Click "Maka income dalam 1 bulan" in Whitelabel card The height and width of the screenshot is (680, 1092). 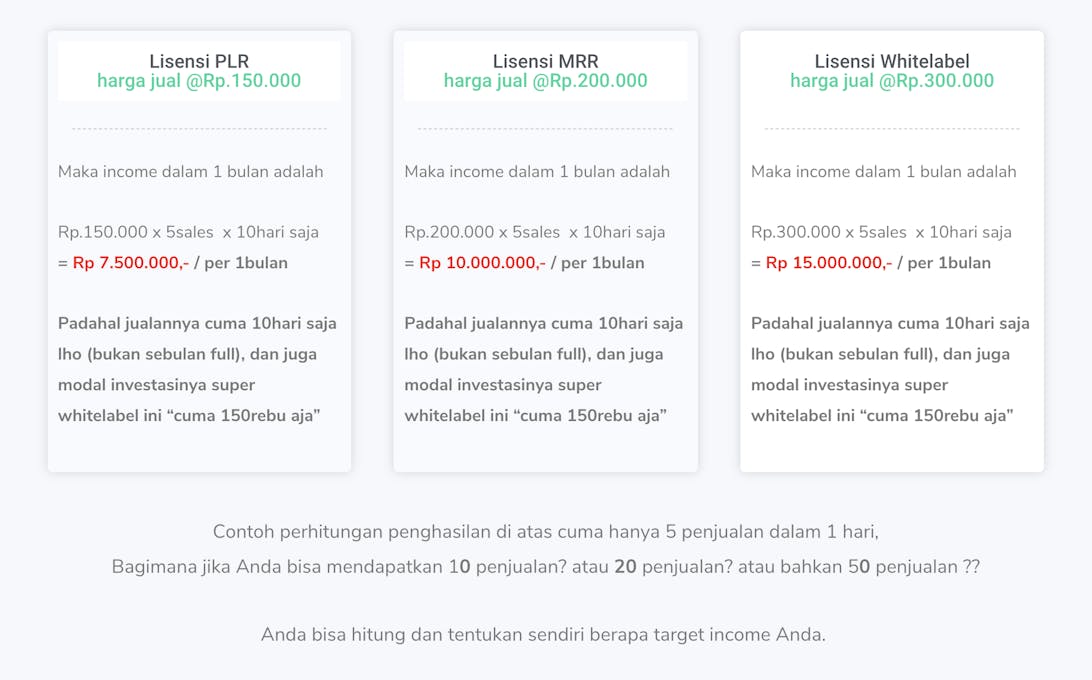883,171
